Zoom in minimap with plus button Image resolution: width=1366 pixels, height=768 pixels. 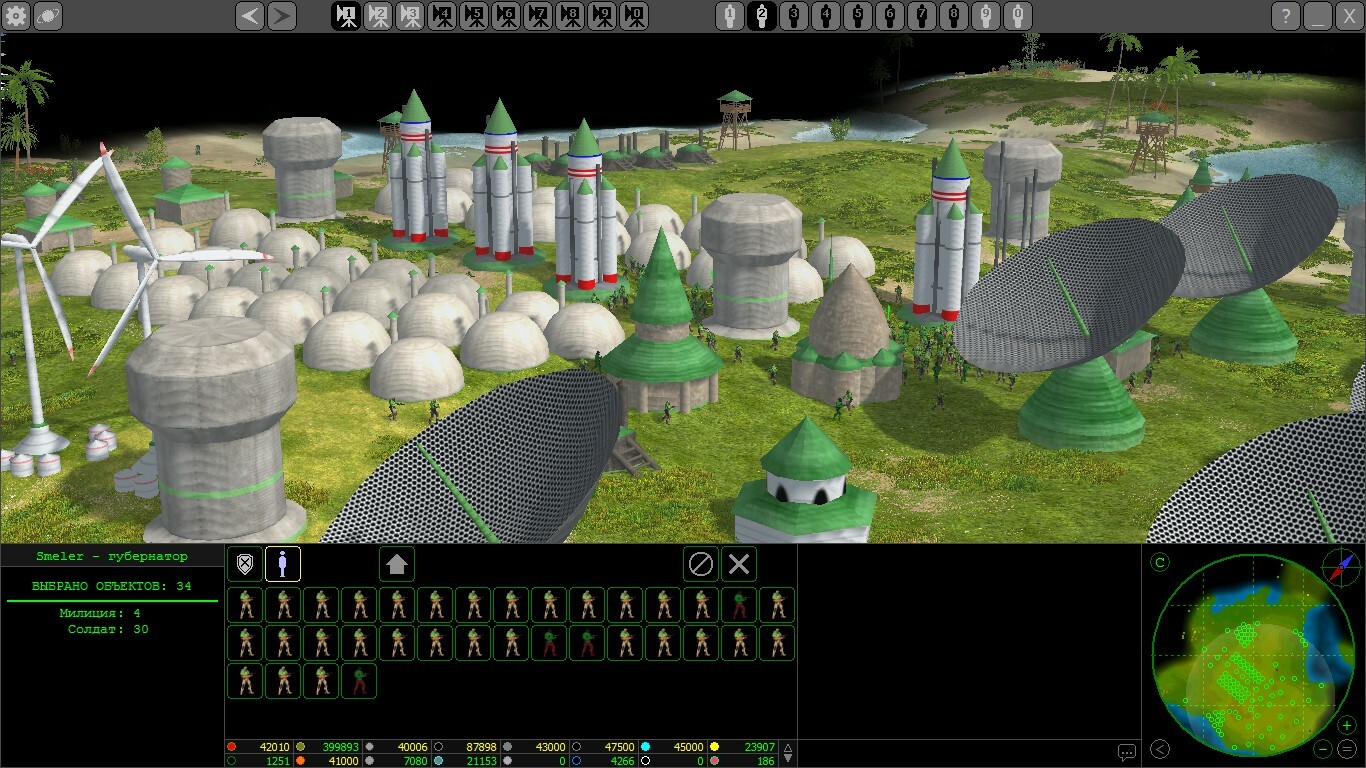[1347, 725]
